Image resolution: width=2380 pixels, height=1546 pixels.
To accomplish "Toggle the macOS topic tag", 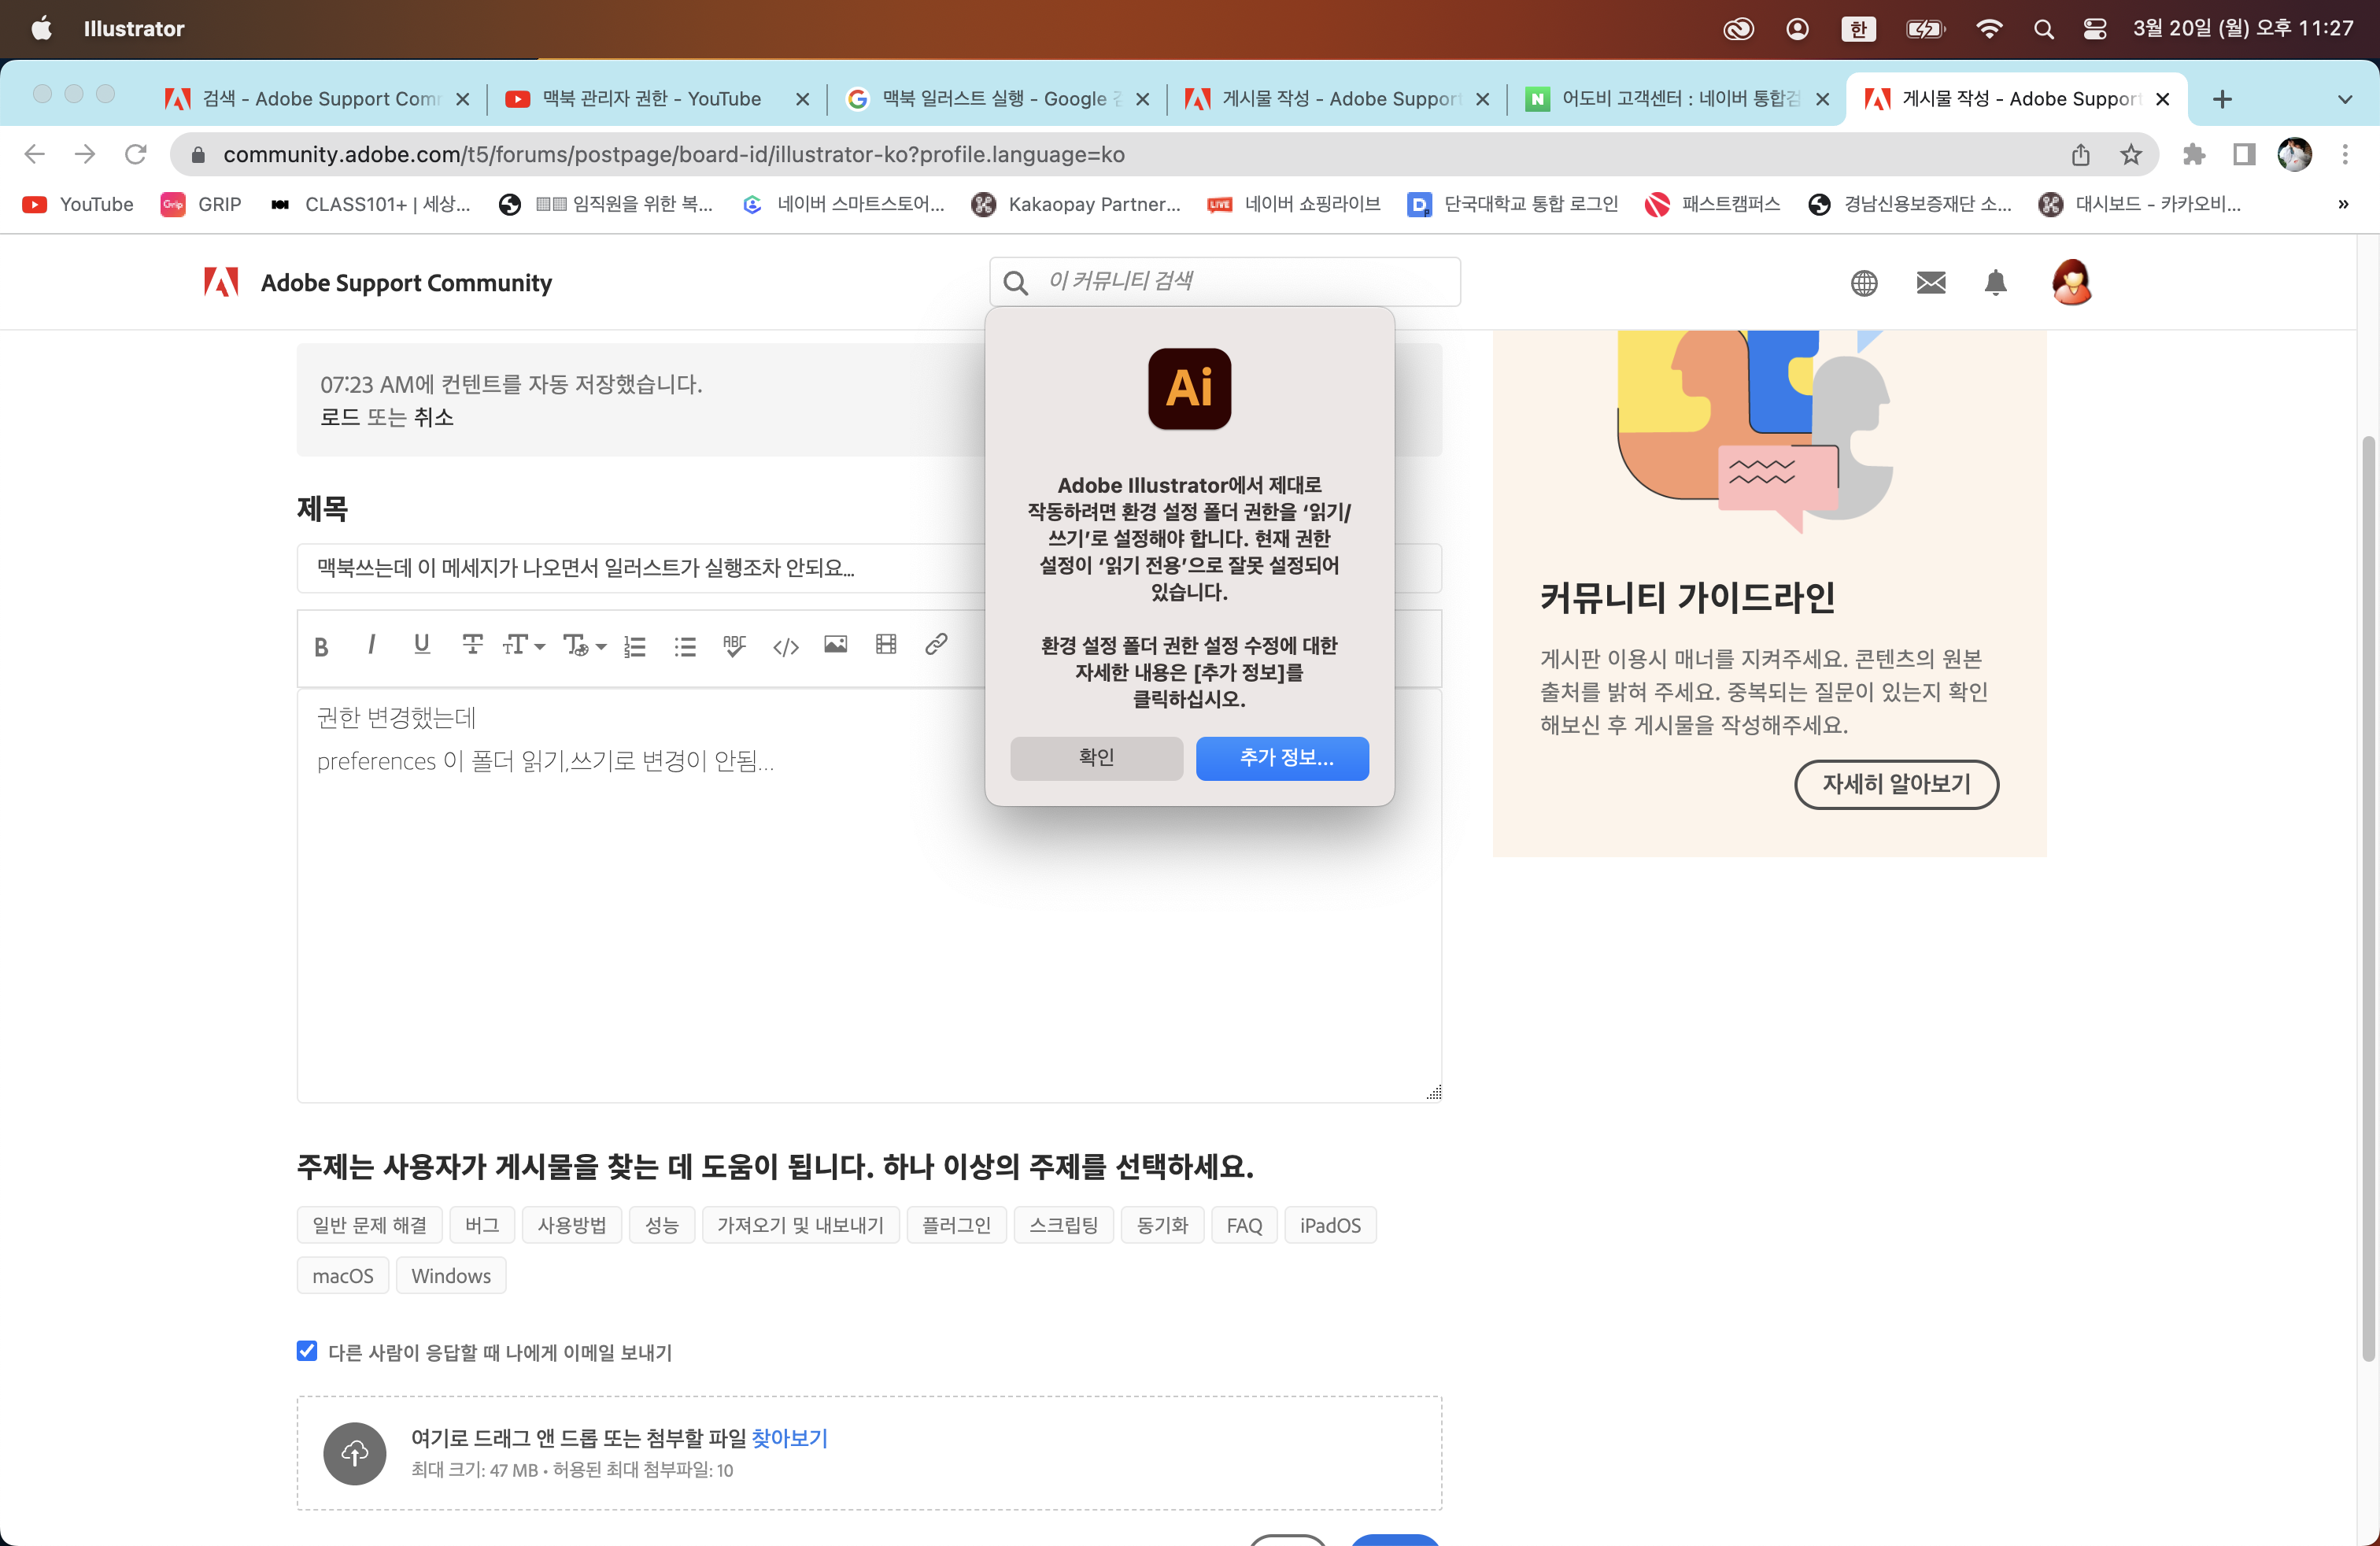I will [342, 1275].
